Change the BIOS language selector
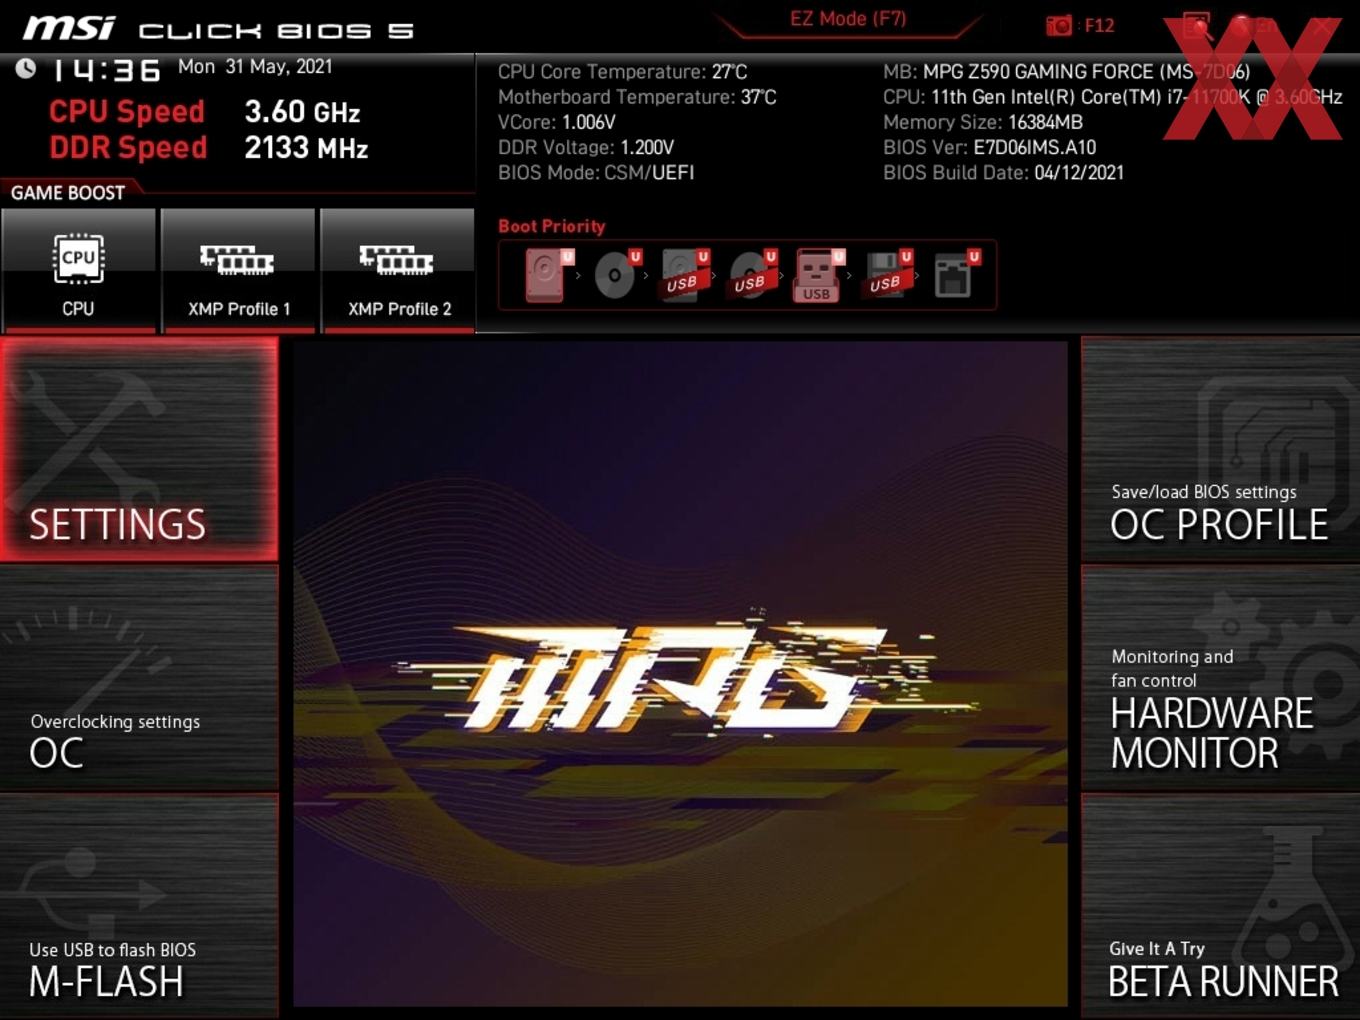 1254,25
